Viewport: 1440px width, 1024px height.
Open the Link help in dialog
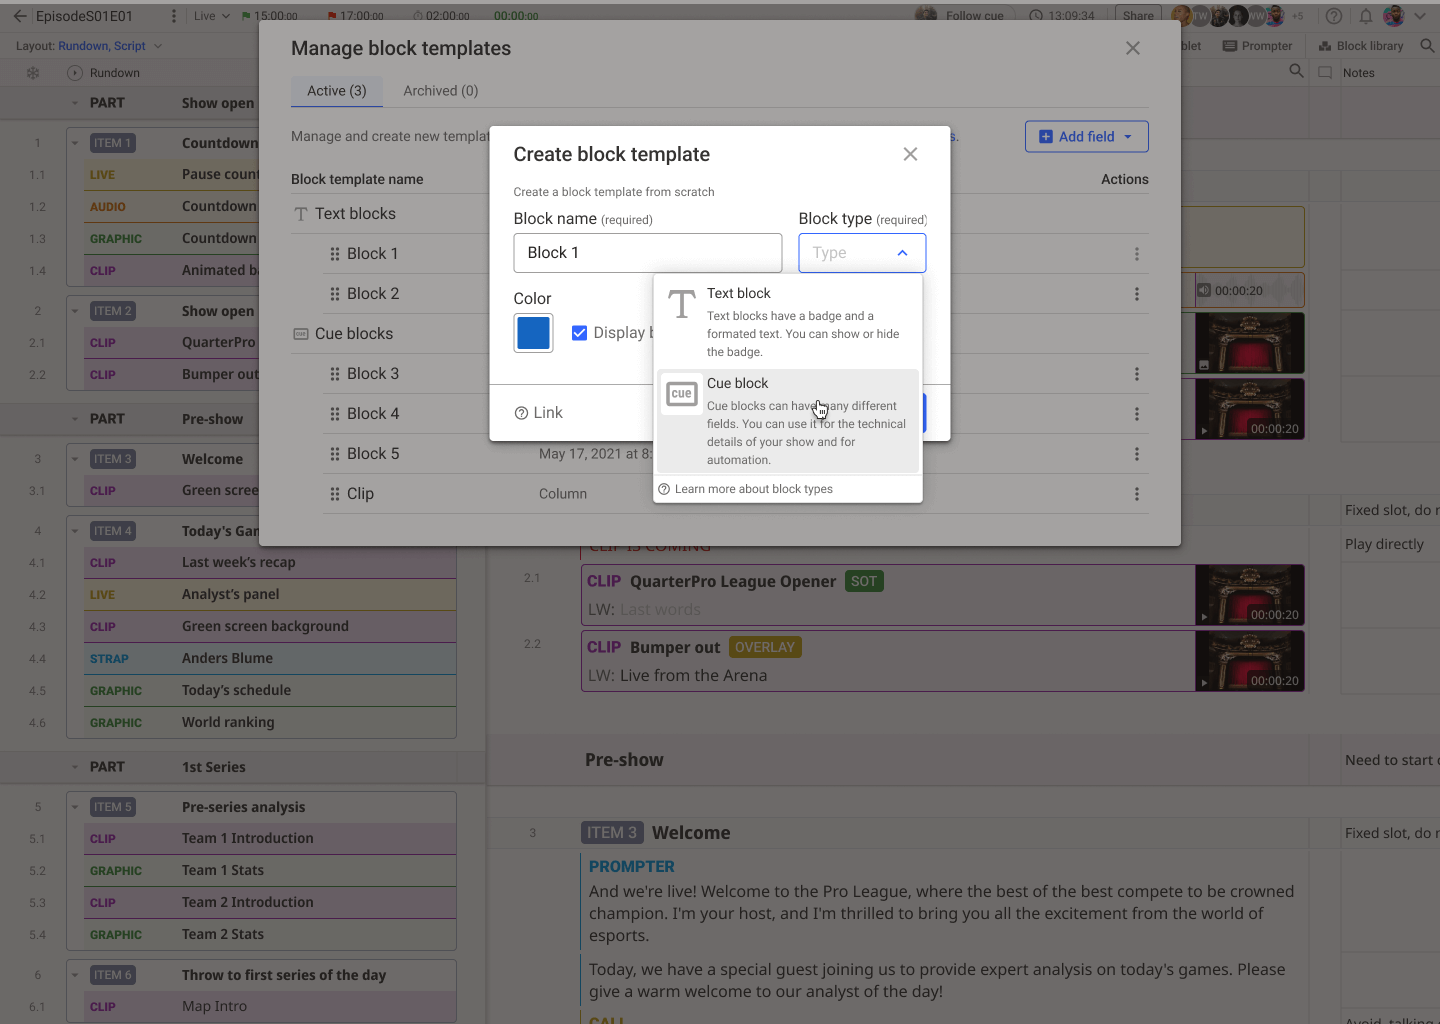[x=538, y=413]
